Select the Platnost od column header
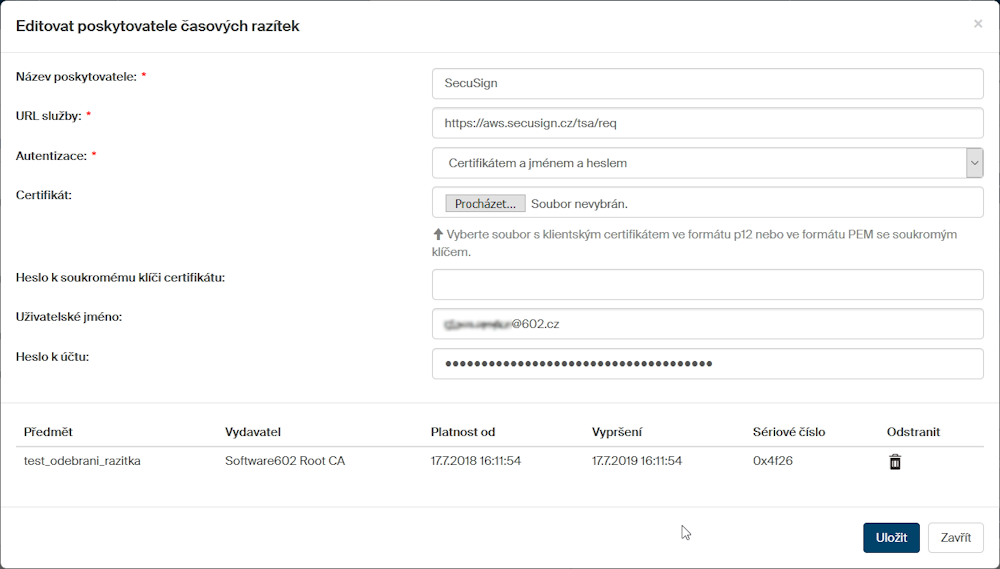The height and width of the screenshot is (569, 1000). [463, 432]
